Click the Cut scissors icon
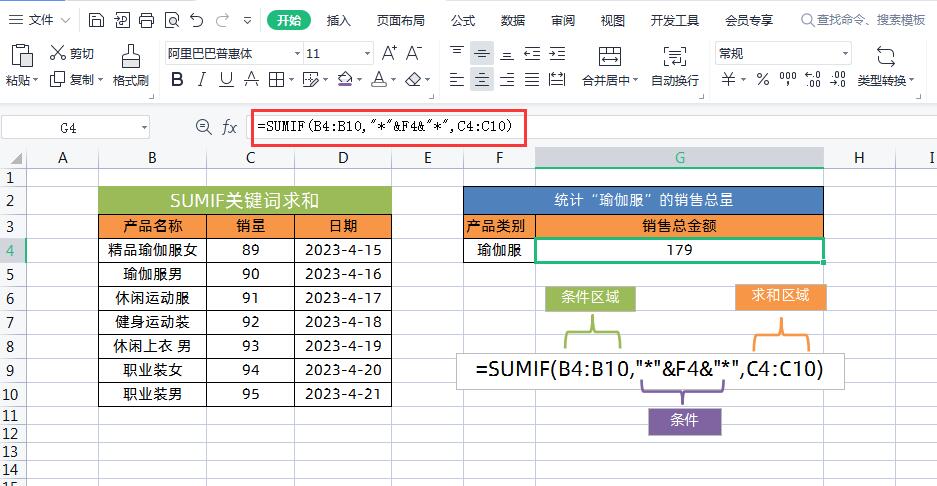The image size is (937, 486). pos(58,54)
